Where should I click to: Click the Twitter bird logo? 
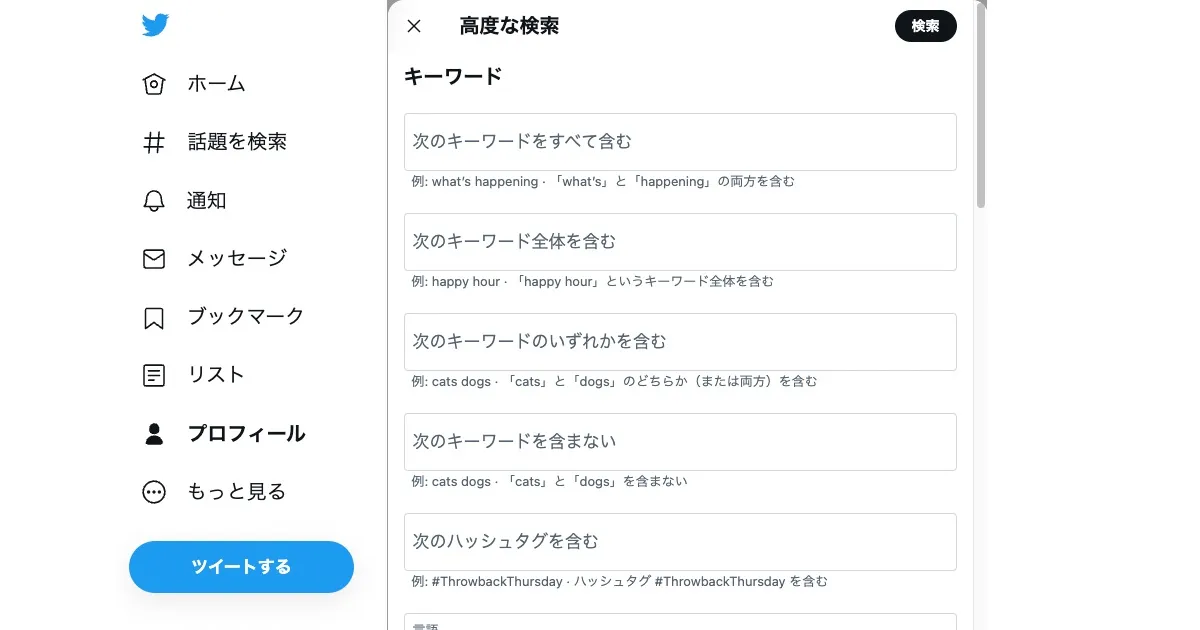click(155, 25)
